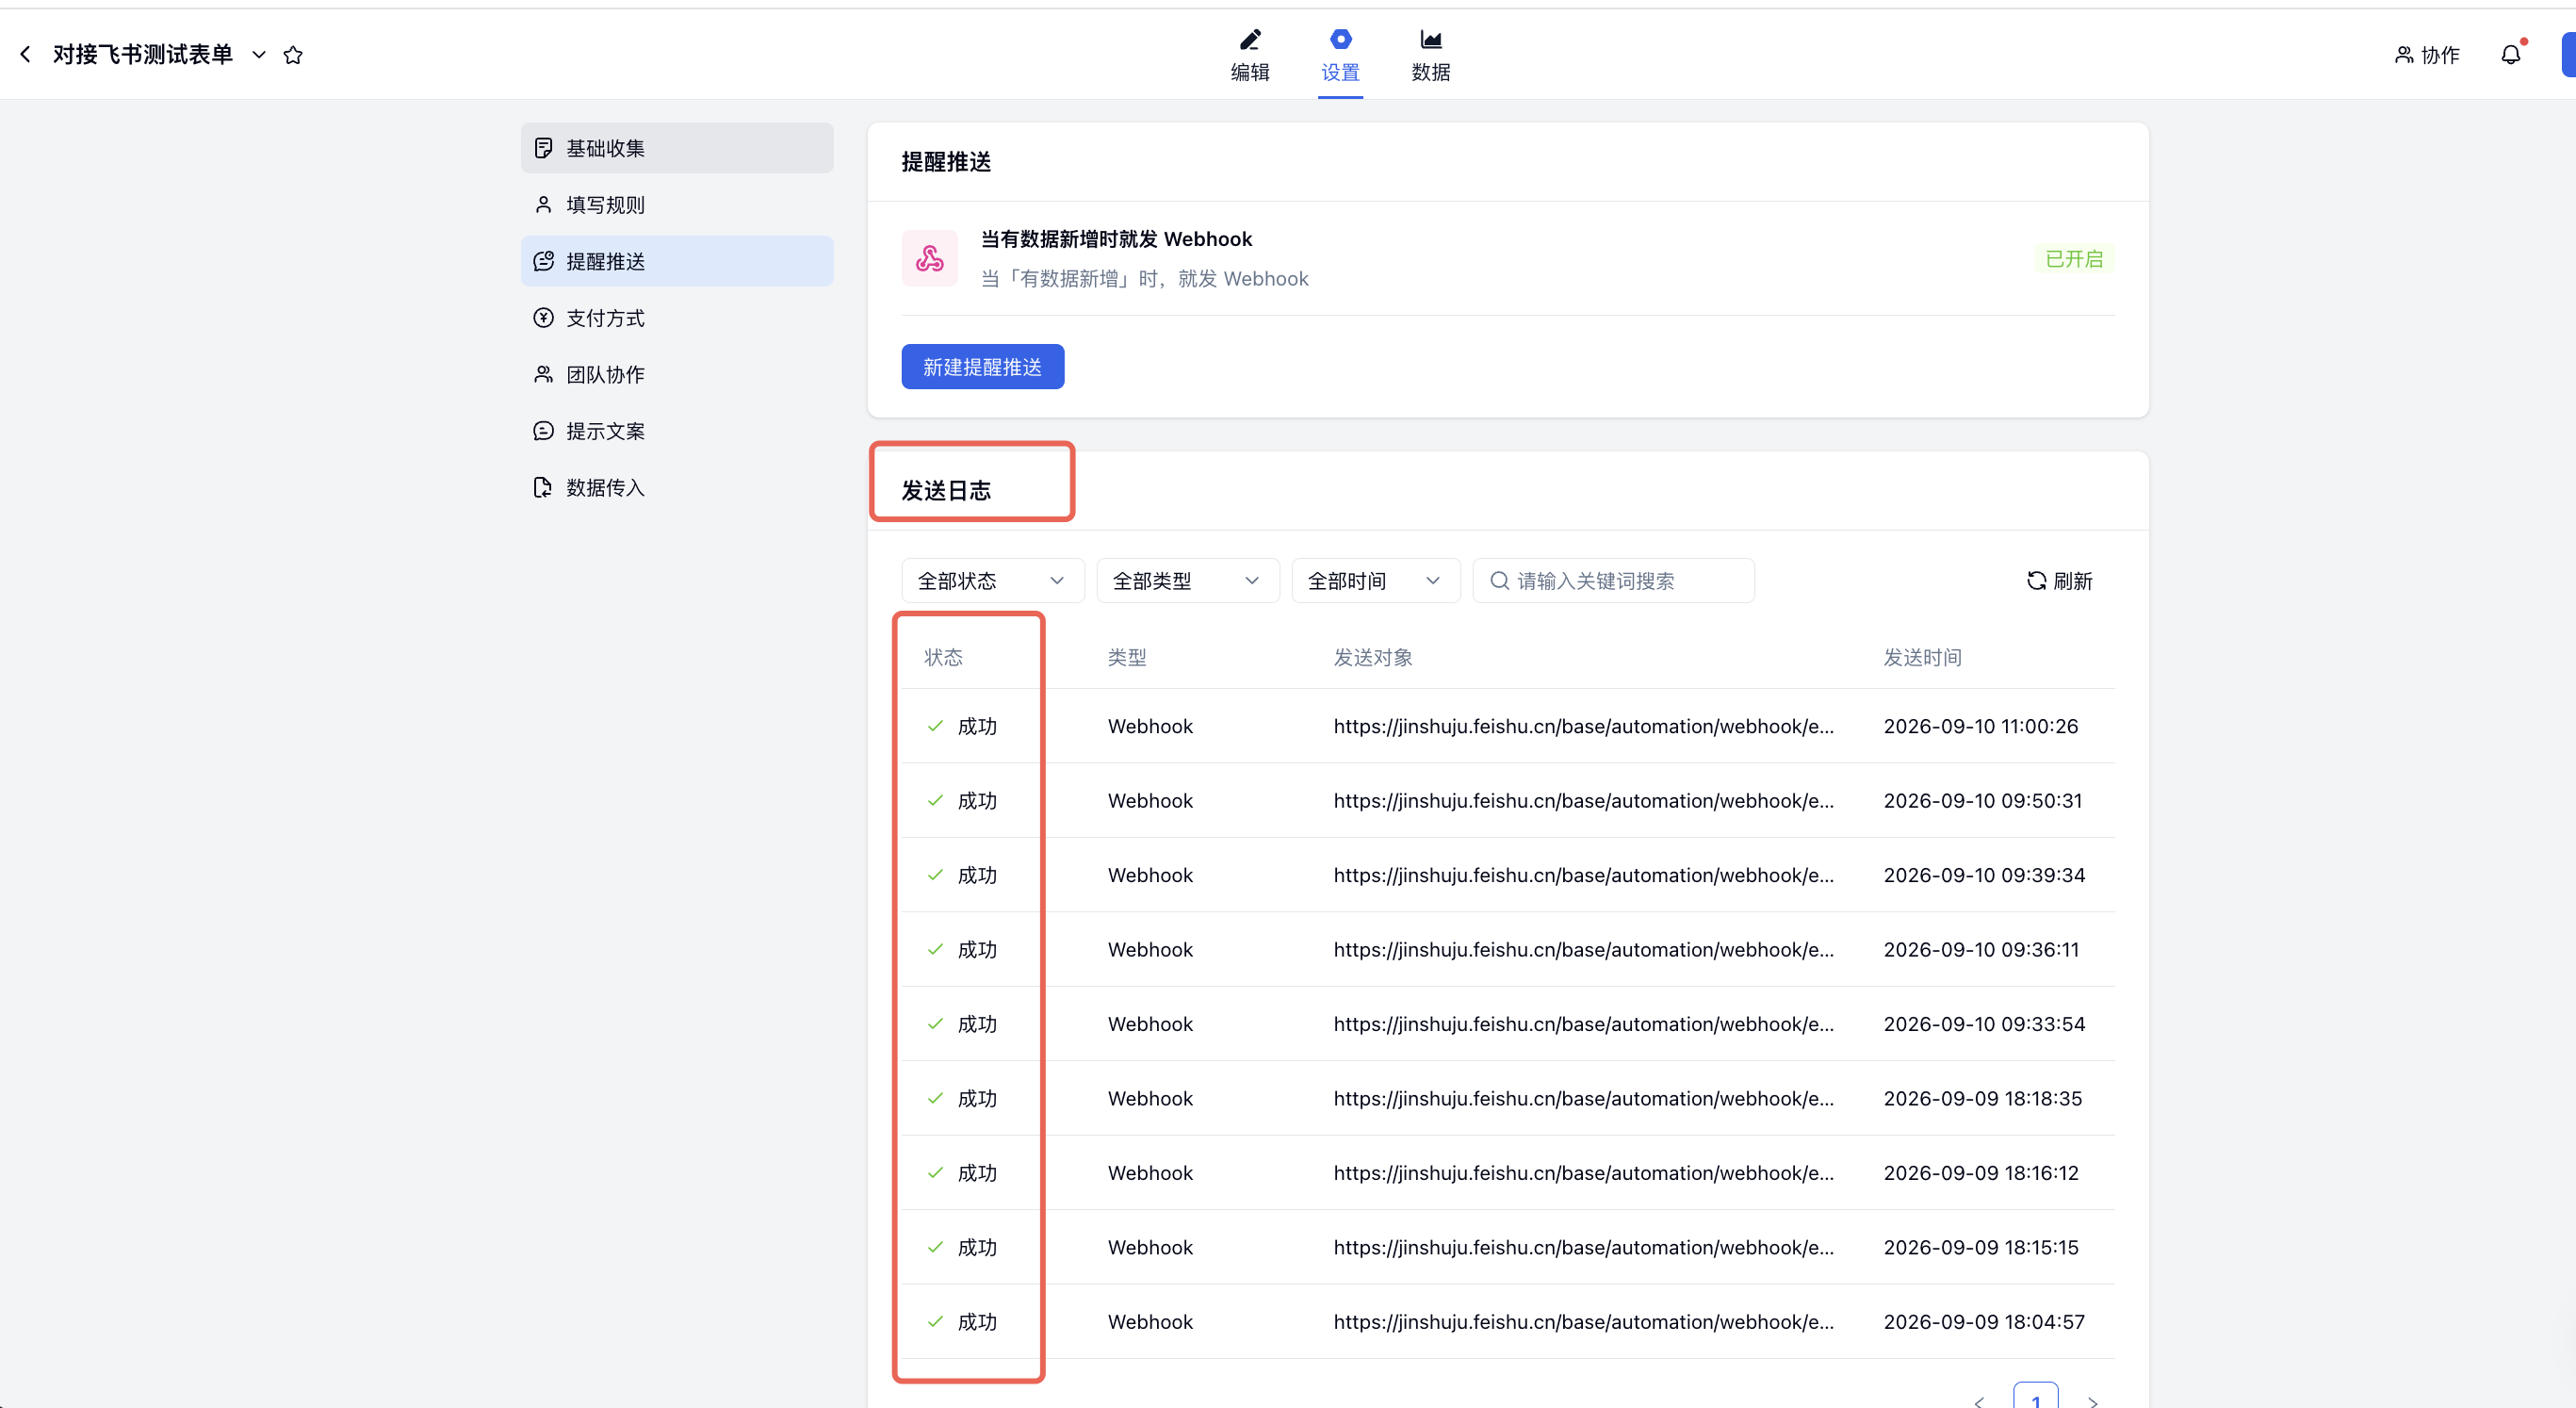Click the 发送时间 column header

tap(1922, 657)
